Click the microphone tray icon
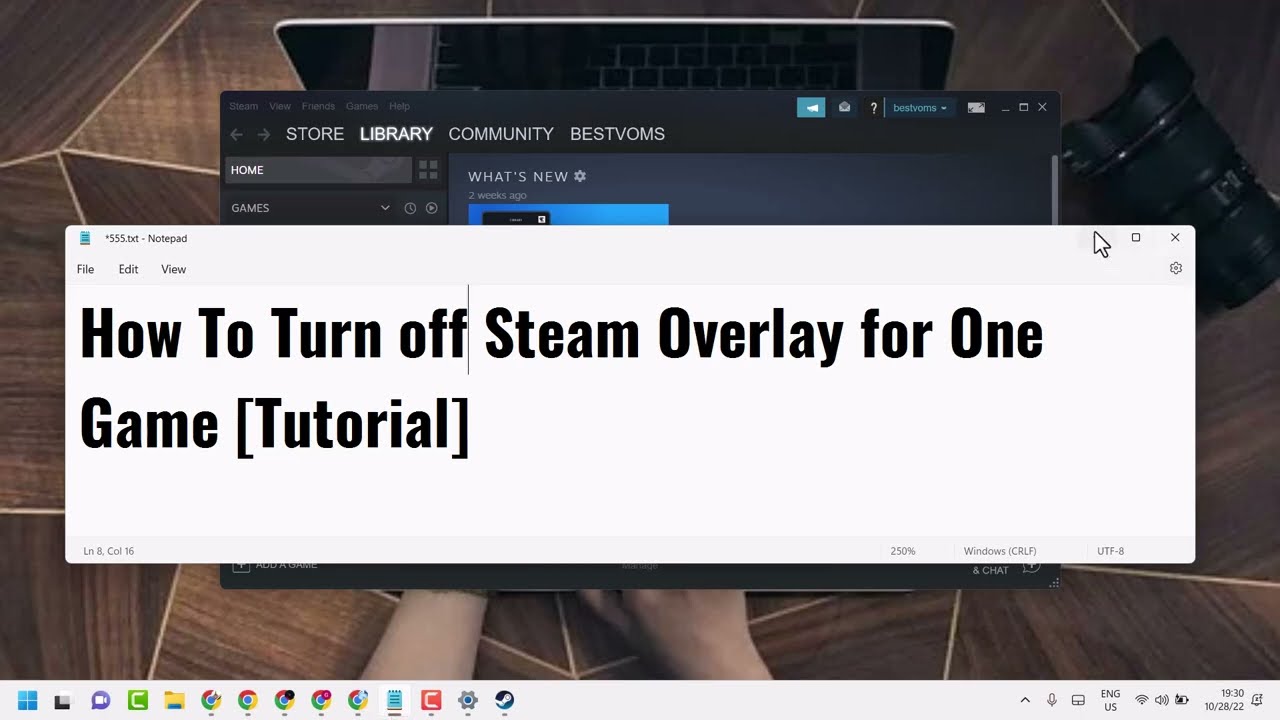Image resolution: width=1280 pixels, height=720 pixels. pyautogui.click(x=1052, y=701)
